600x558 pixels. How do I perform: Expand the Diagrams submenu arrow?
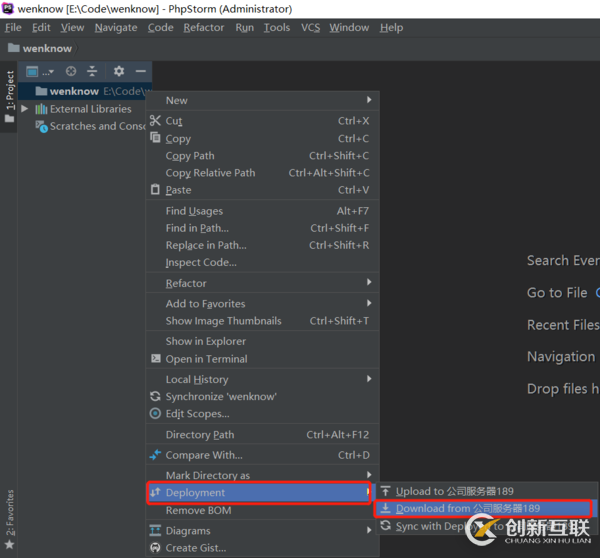point(369,530)
